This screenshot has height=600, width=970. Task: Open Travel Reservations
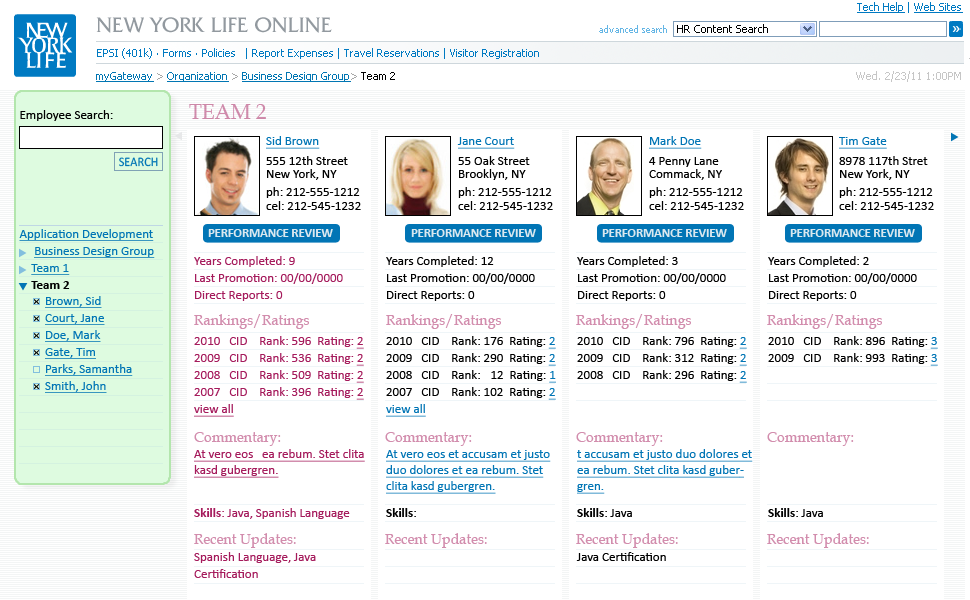tap(392, 53)
